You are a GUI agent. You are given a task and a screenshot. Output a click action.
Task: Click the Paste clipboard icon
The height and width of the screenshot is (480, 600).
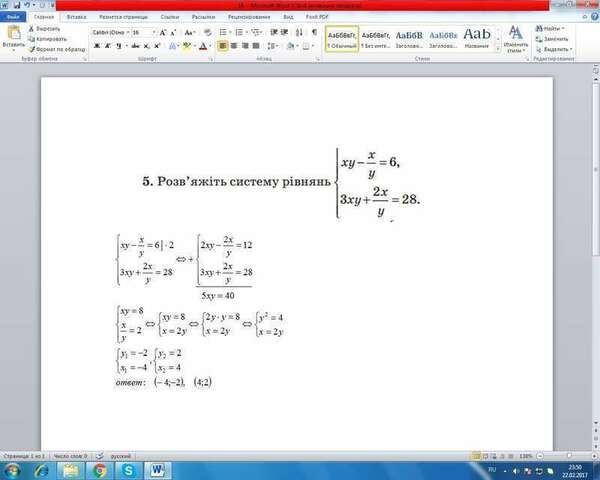14,33
